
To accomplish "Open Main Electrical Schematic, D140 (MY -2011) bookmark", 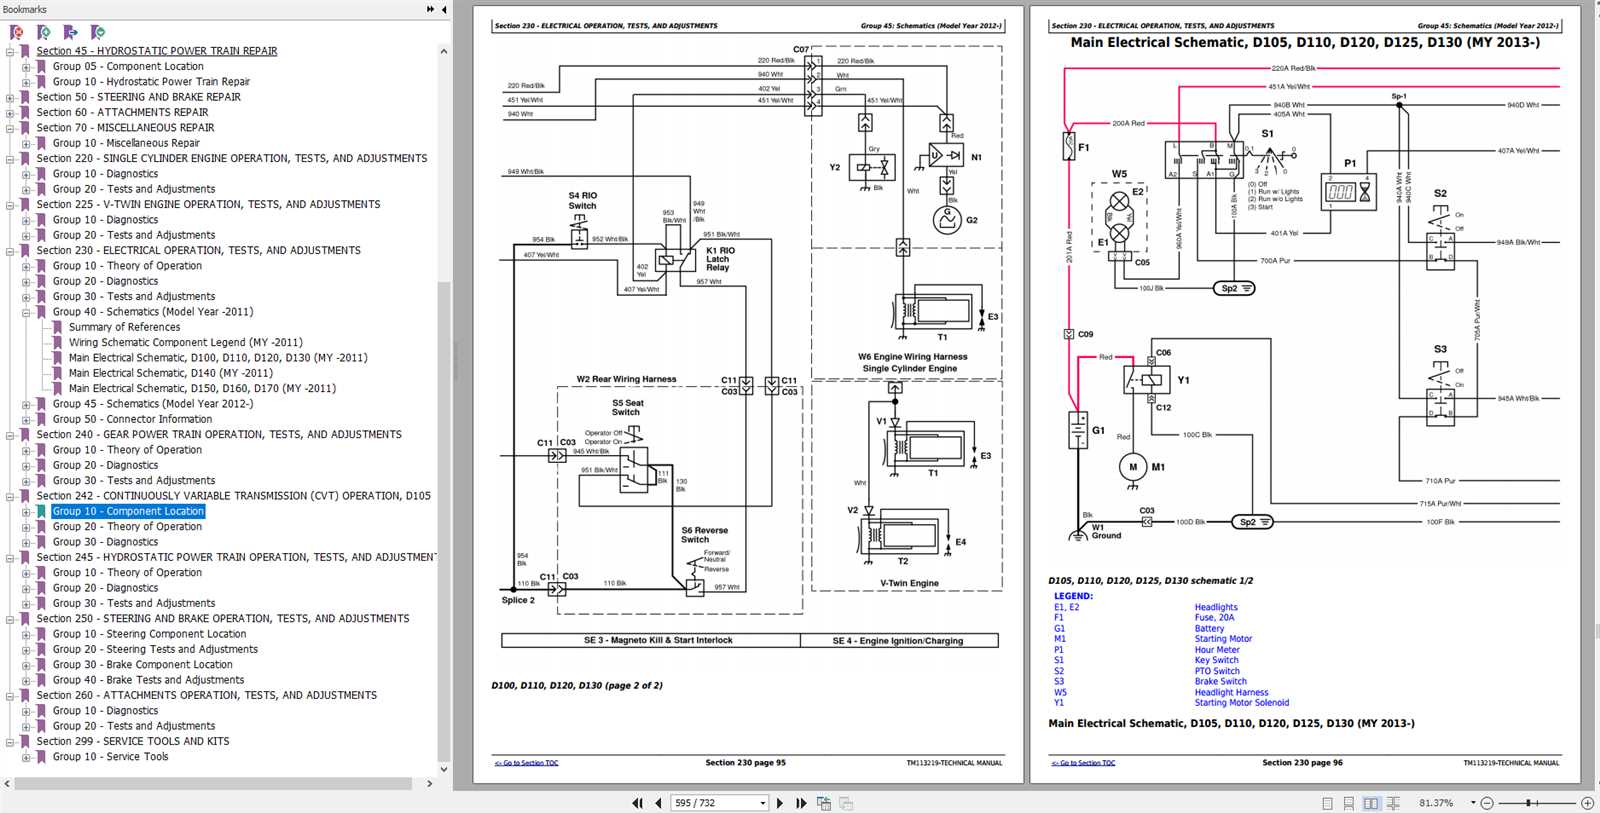I will tap(170, 373).
